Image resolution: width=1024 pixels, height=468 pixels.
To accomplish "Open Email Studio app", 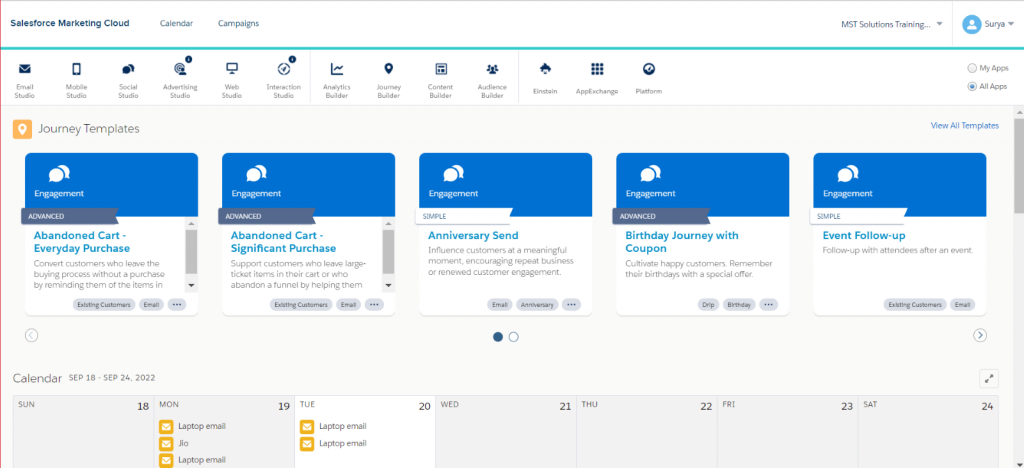I will pyautogui.click(x=25, y=80).
